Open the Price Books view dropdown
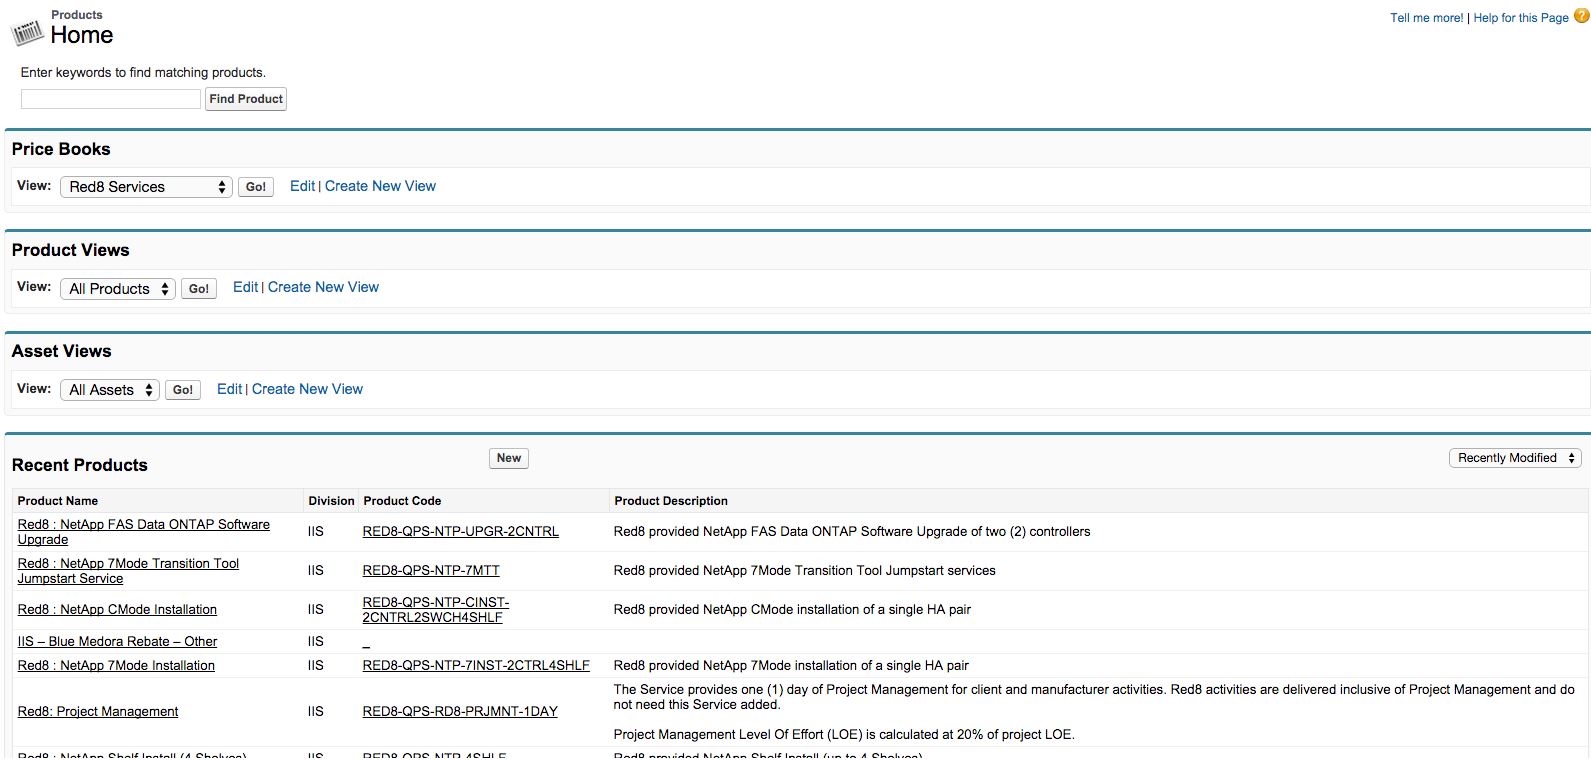This screenshot has height=761, width=1591. tap(146, 187)
